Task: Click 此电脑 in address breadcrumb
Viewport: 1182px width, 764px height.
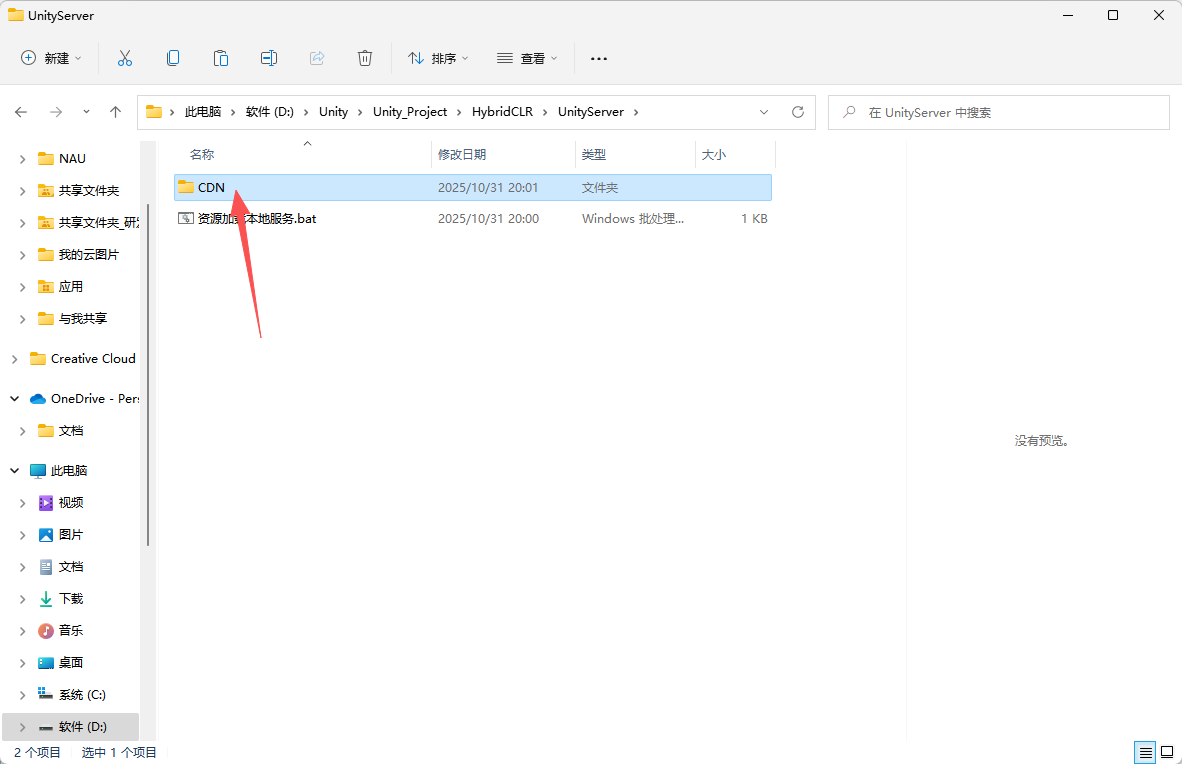Action: pos(203,112)
